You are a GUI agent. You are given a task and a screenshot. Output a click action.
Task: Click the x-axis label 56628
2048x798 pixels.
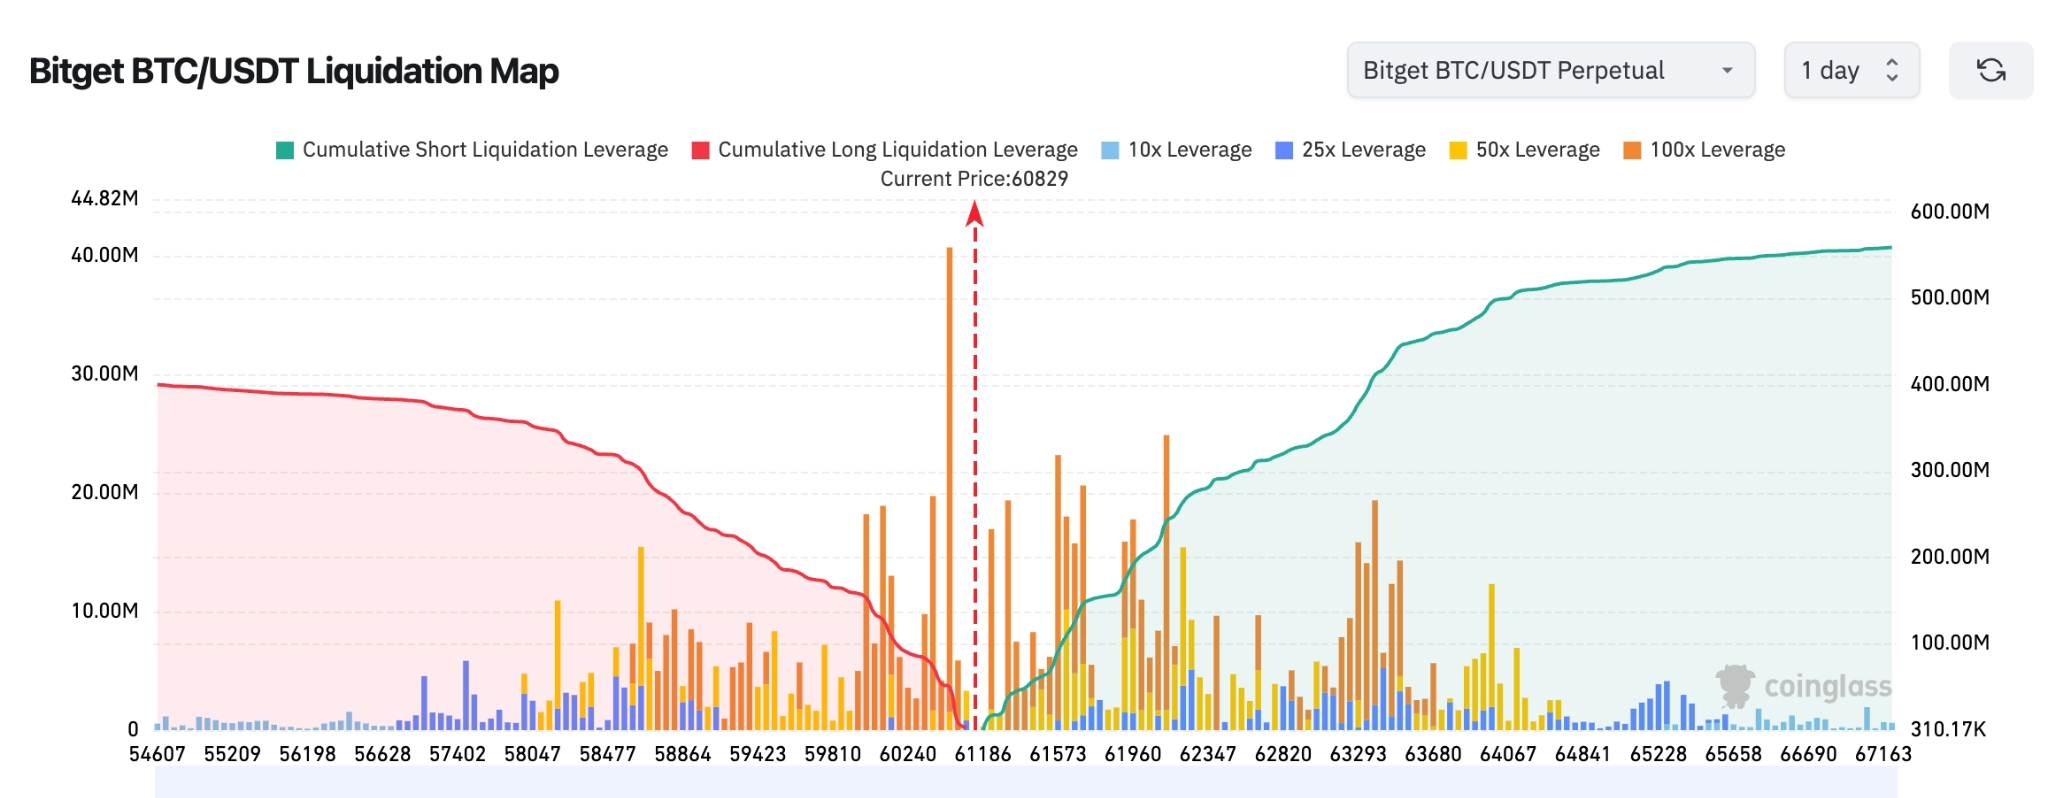click(x=382, y=754)
